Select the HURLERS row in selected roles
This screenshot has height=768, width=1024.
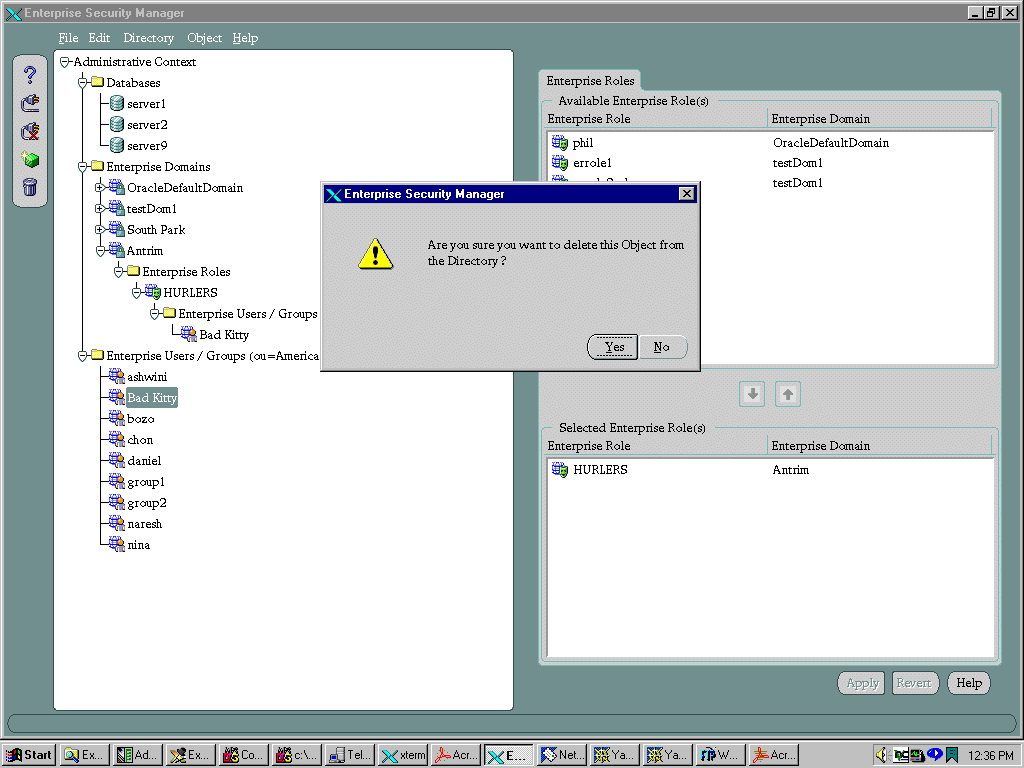(x=600, y=470)
